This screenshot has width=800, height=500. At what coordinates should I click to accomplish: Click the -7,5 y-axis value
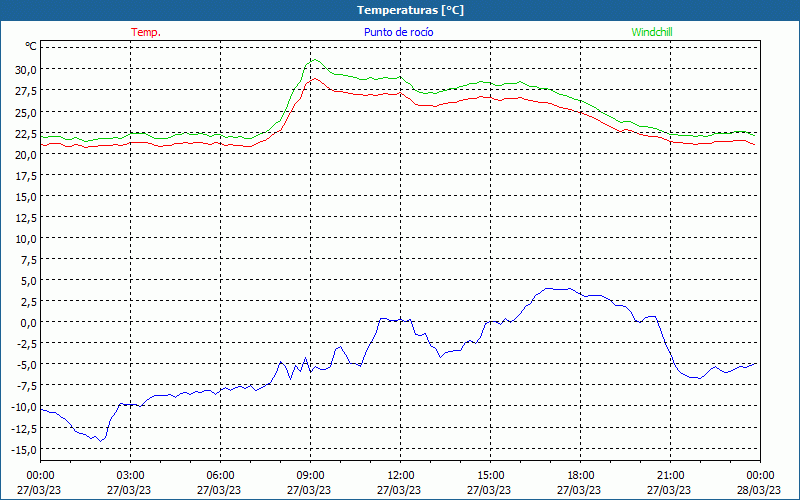[26, 387]
